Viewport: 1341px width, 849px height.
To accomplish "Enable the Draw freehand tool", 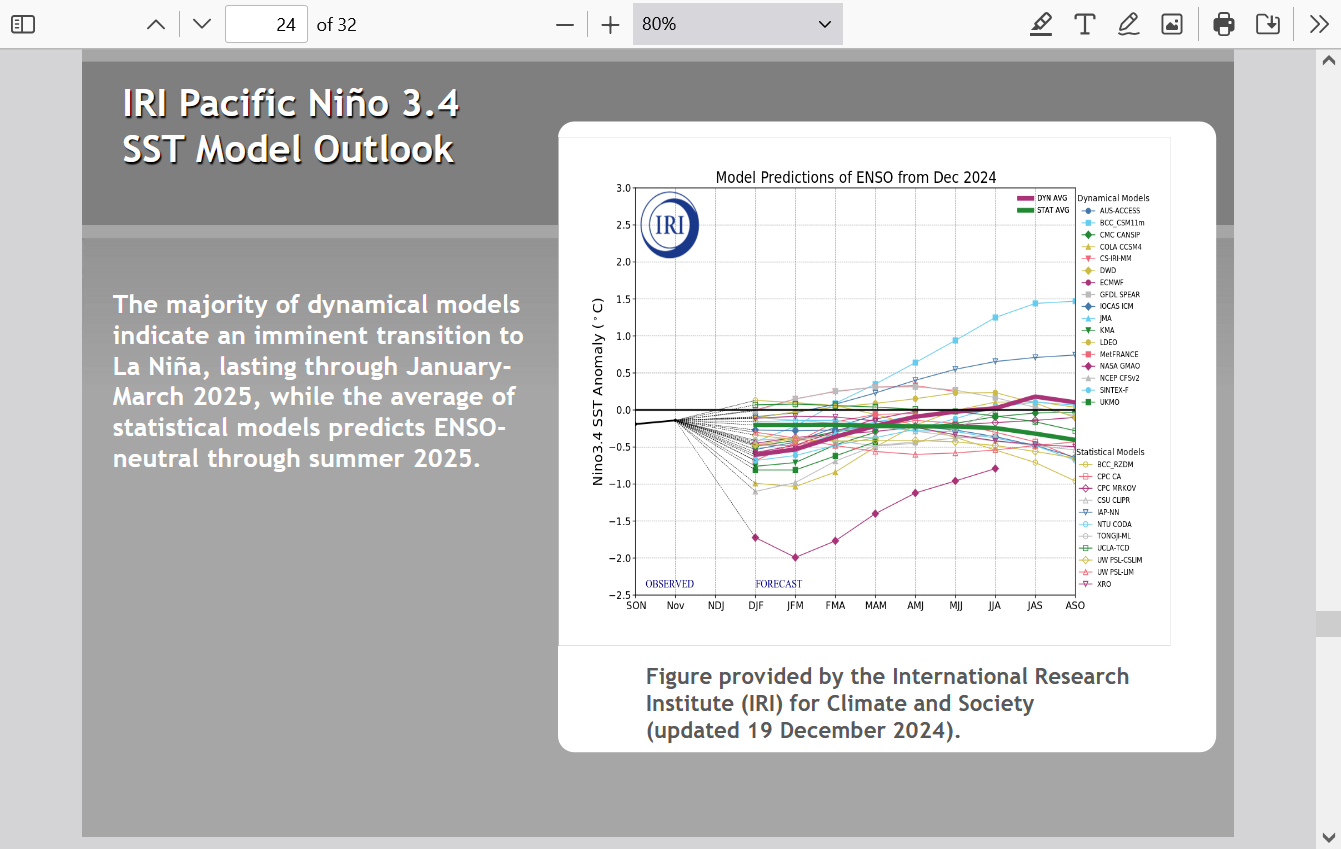I will click(x=1128, y=24).
